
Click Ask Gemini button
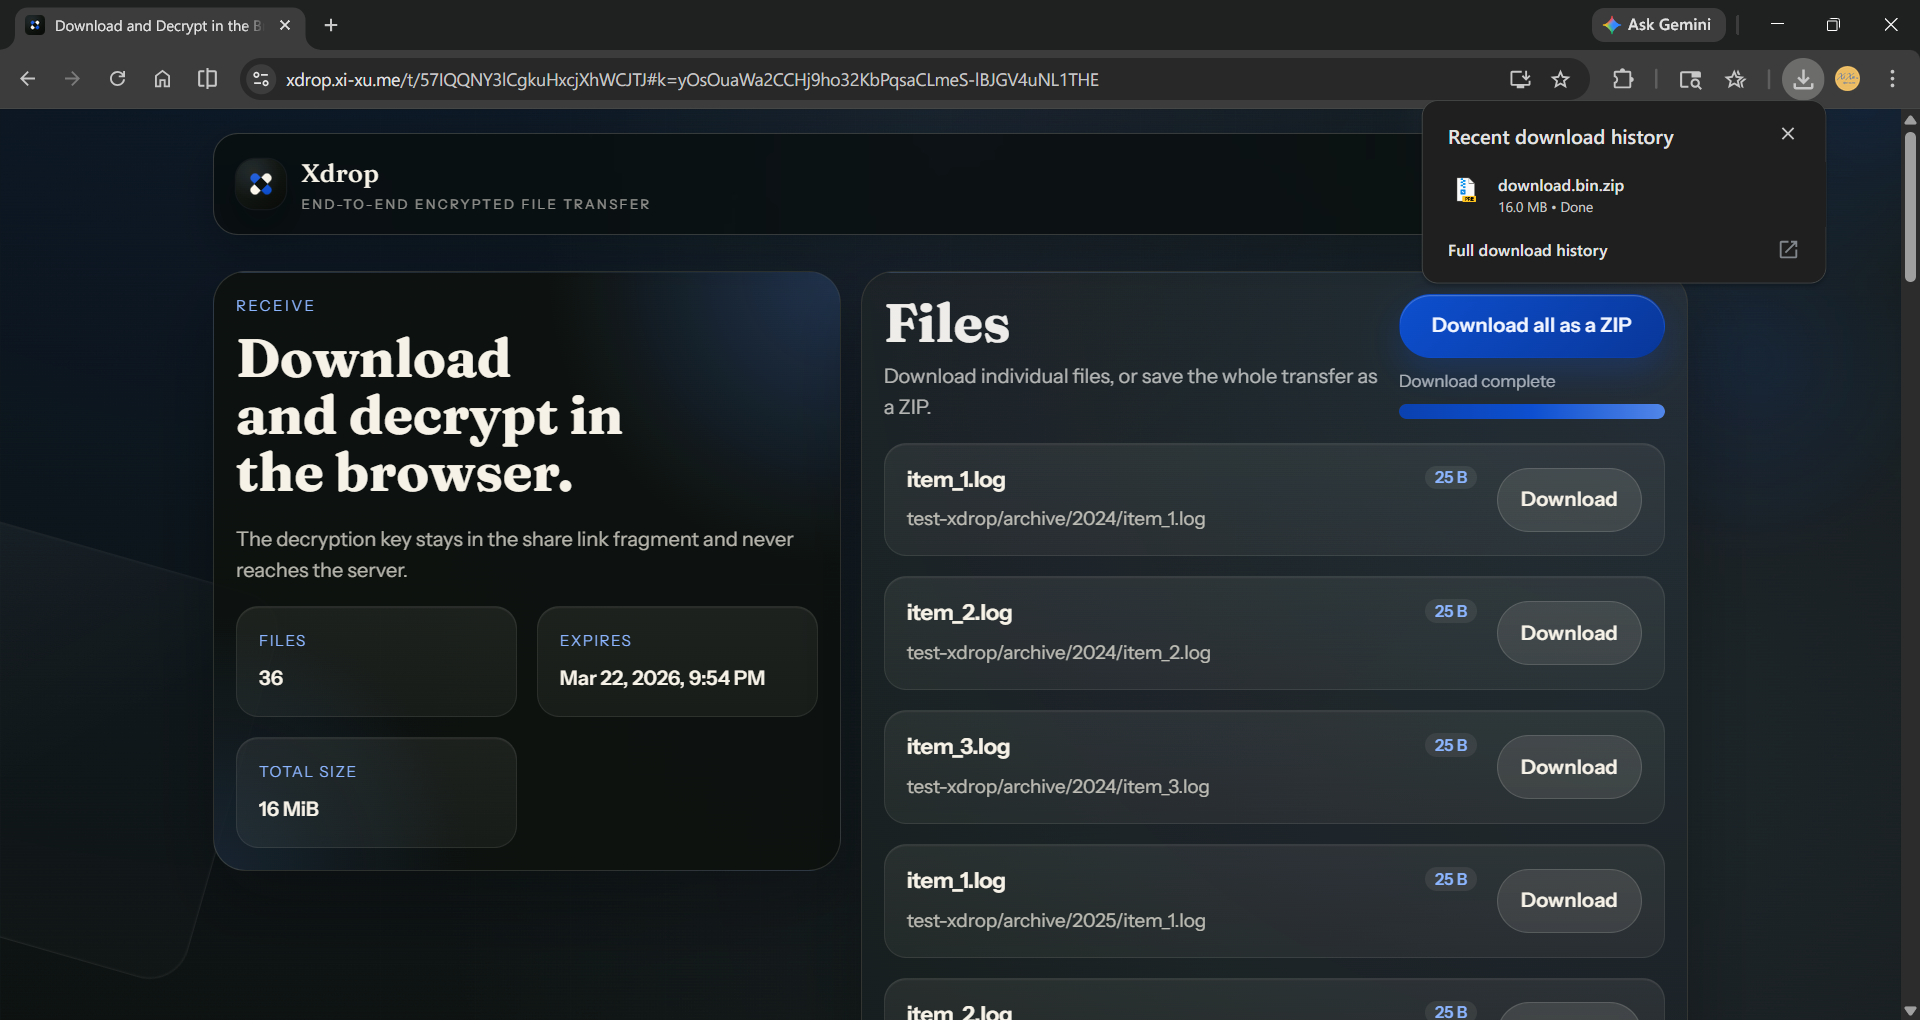click(1658, 25)
